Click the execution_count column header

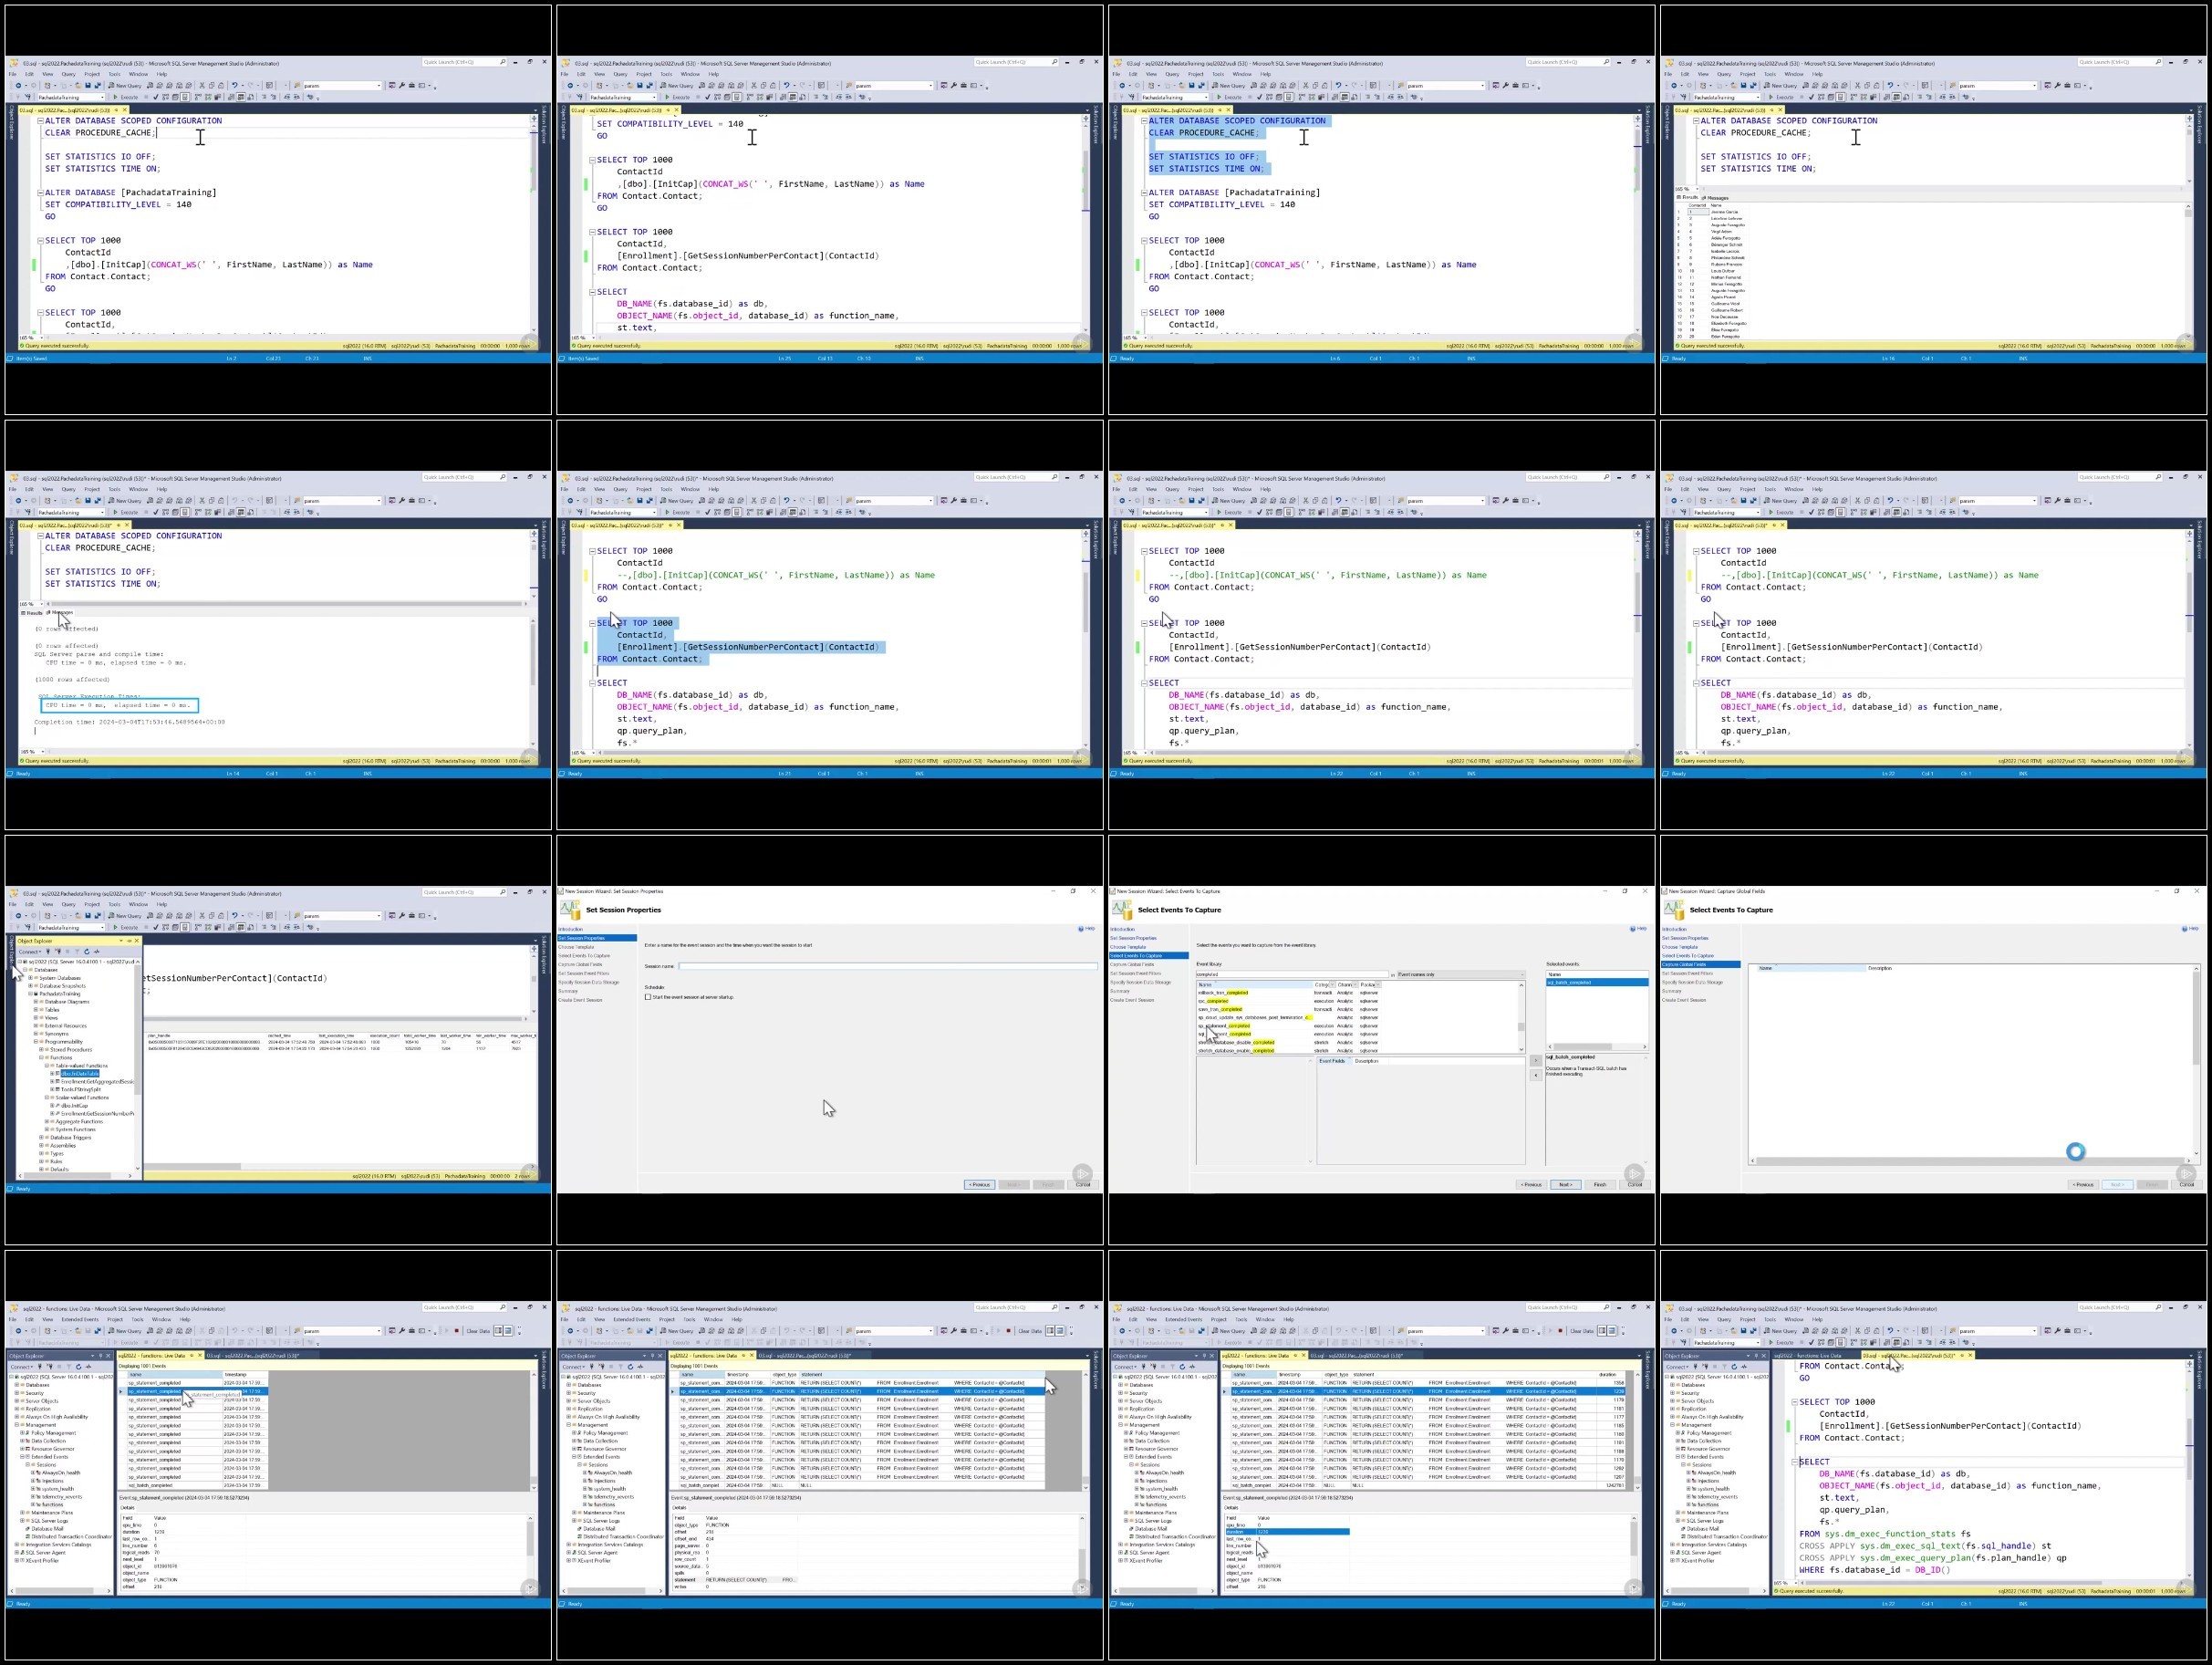coord(384,1036)
